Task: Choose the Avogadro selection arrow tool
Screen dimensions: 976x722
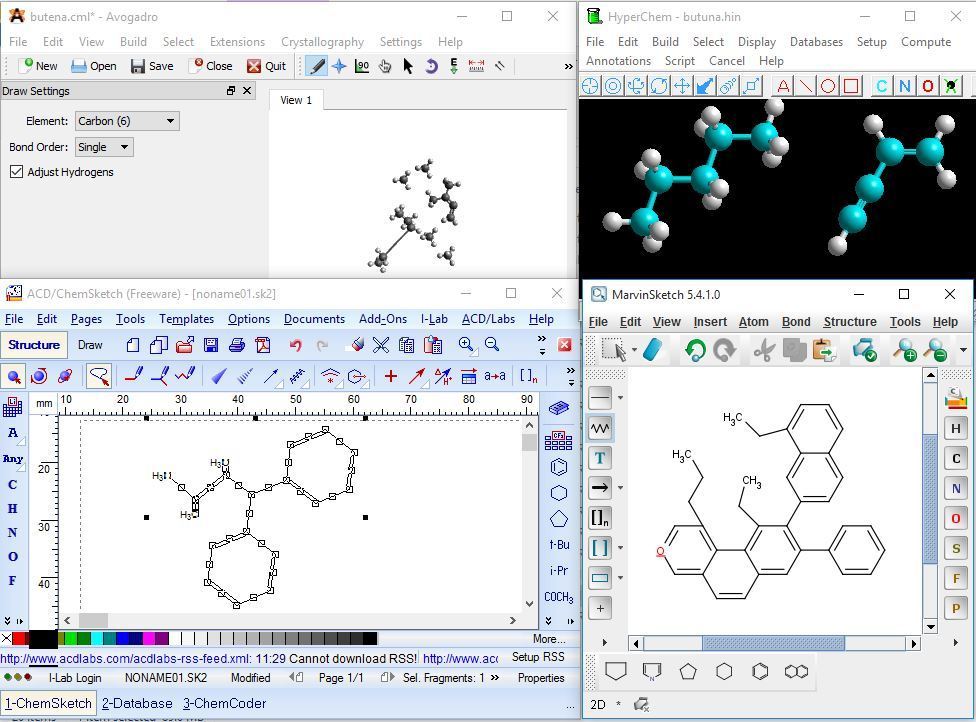Action: [408, 66]
